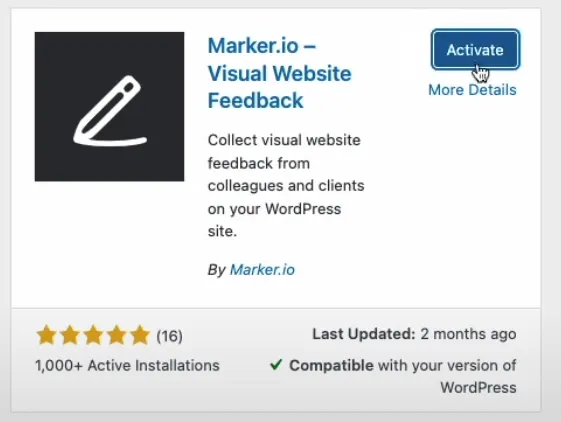Click the fourth rating star

pyautogui.click(x=117, y=335)
